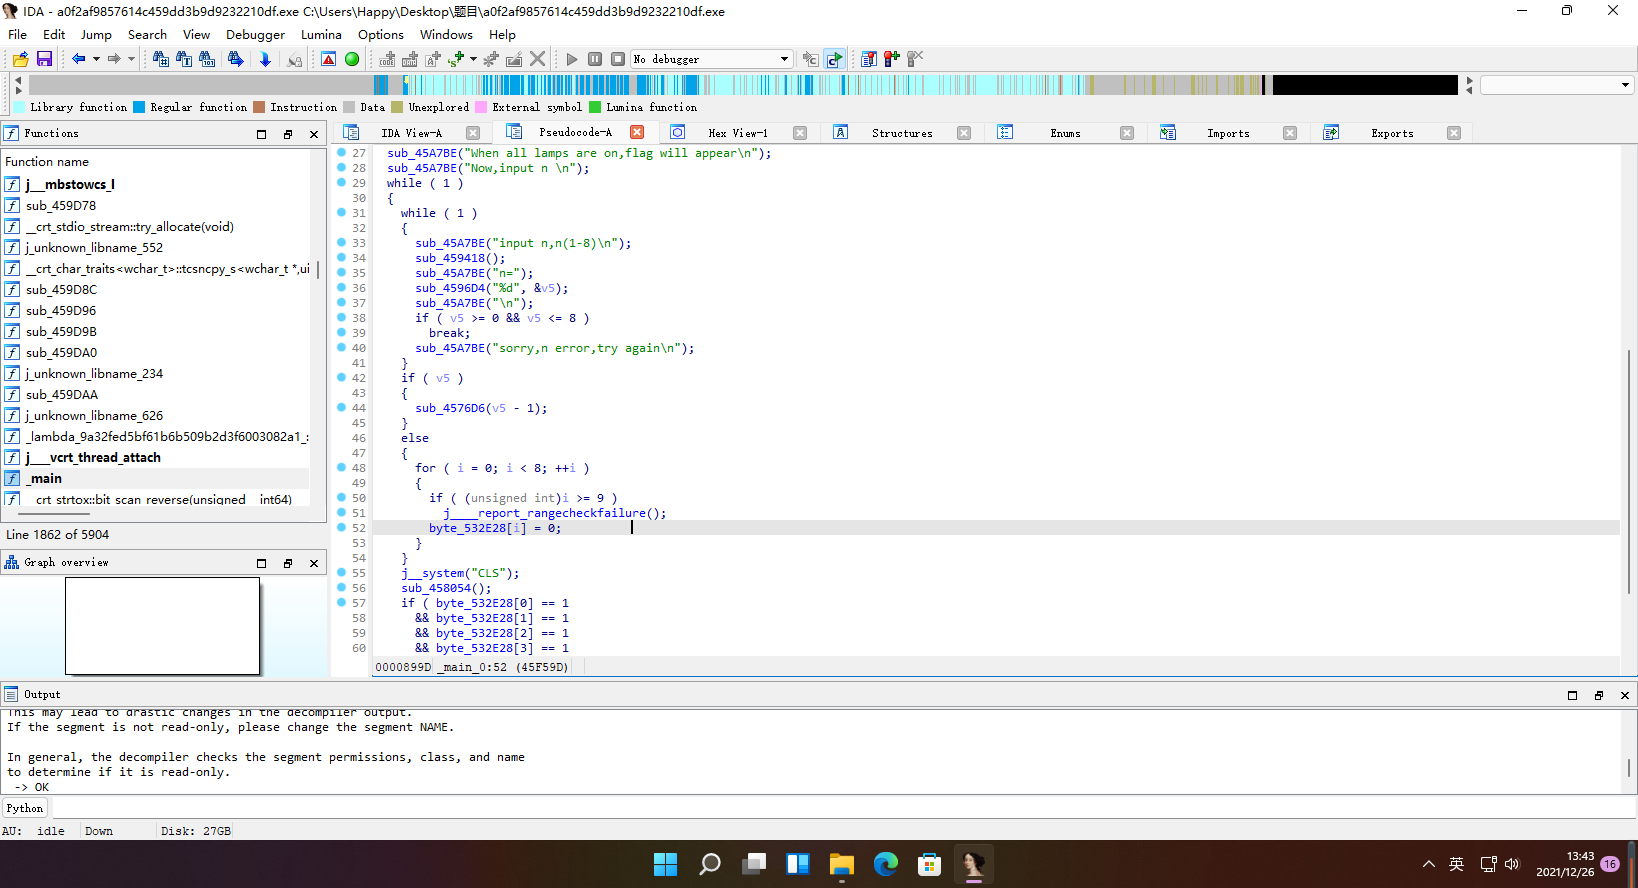Select sub_459D78 in the Functions list
Screen dimensions: 1638x888
point(156,205)
